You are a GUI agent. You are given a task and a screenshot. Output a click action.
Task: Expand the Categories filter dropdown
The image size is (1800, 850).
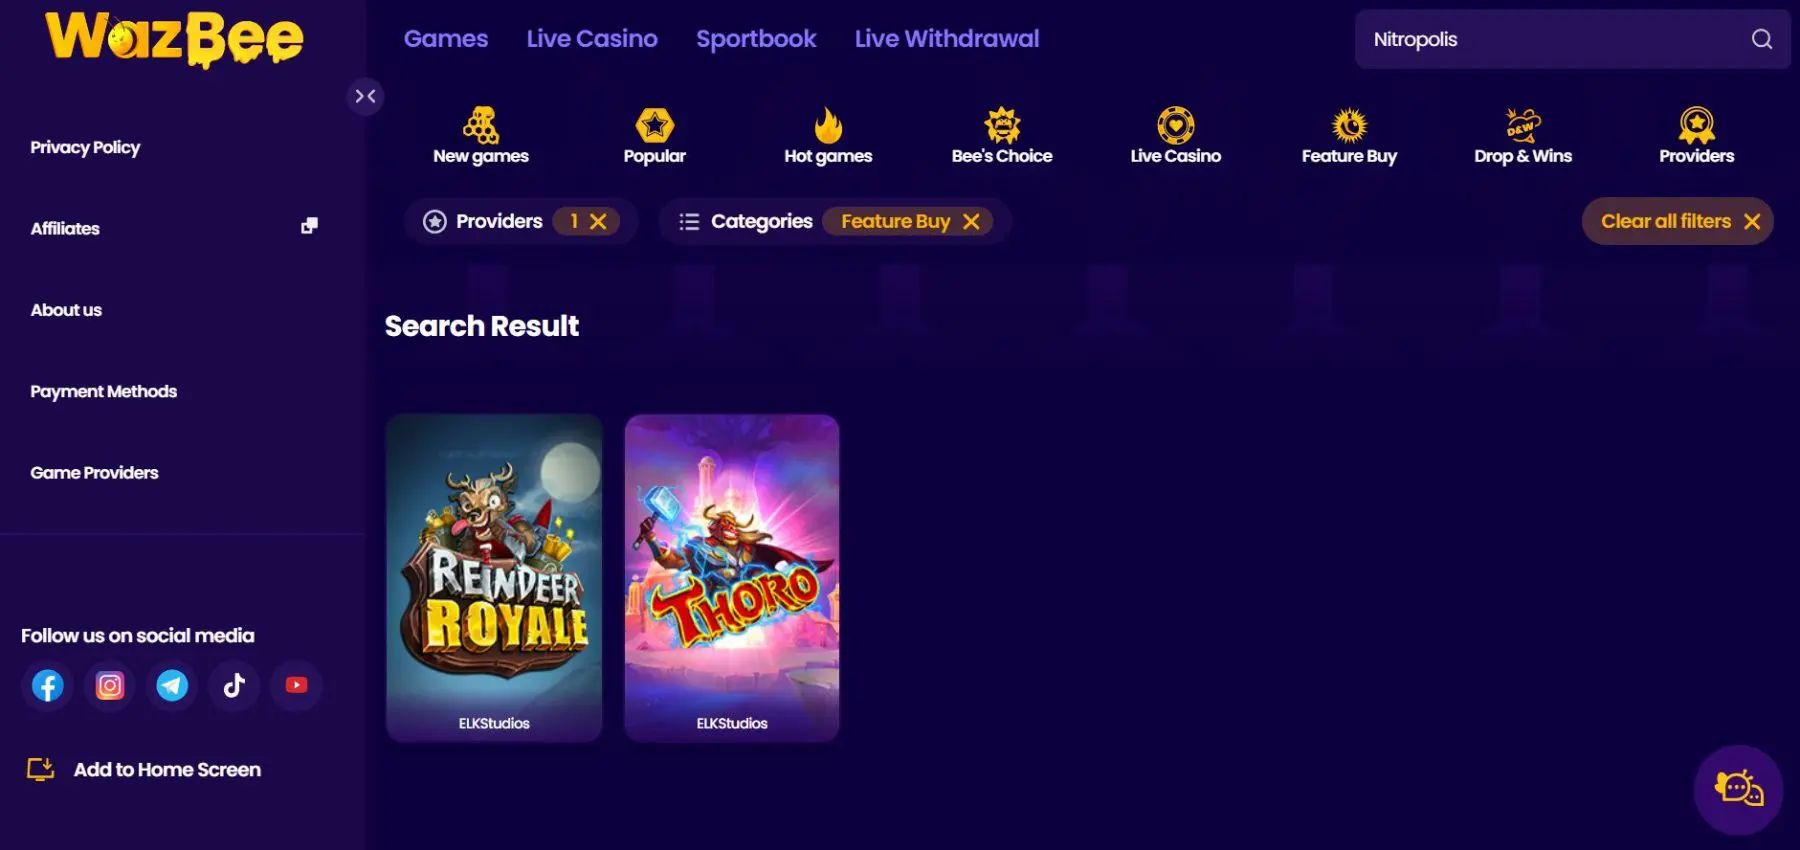click(746, 221)
